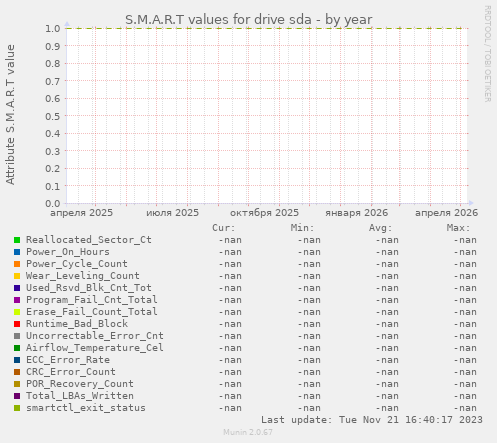Click the Cur: column header
This screenshot has width=497, height=443.
point(224,228)
